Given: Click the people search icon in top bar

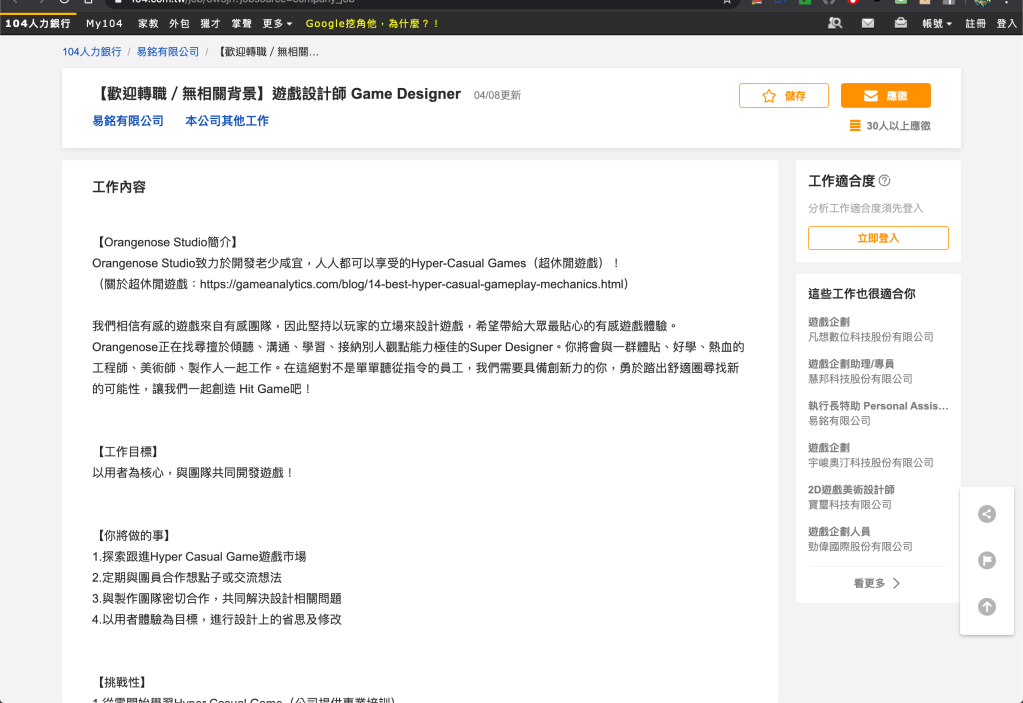Looking at the screenshot, I should [834, 23].
